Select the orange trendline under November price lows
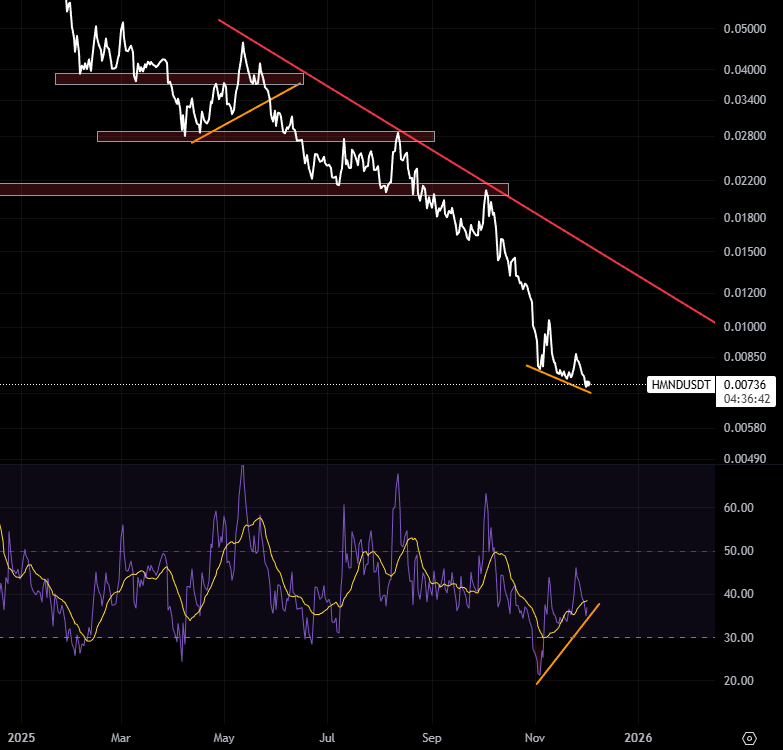Viewport: 783px width, 750px height. click(558, 379)
